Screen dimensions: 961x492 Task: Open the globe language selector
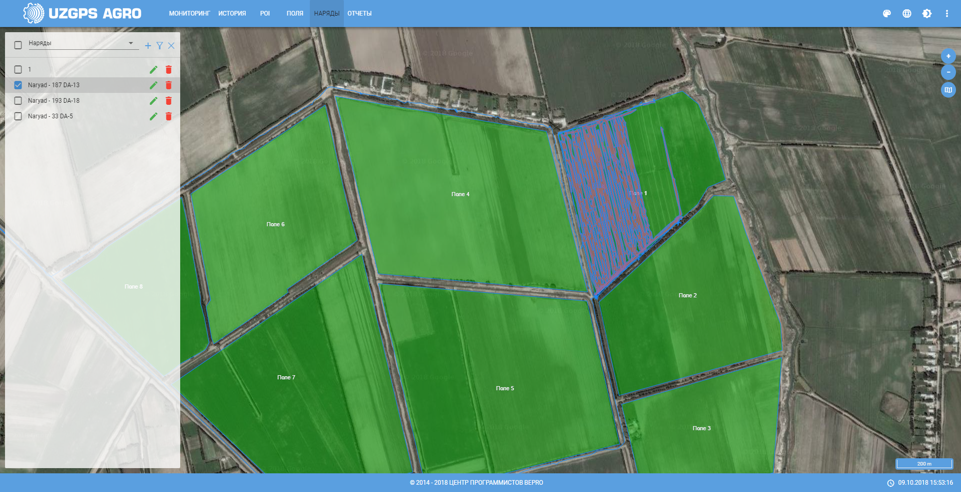point(907,14)
